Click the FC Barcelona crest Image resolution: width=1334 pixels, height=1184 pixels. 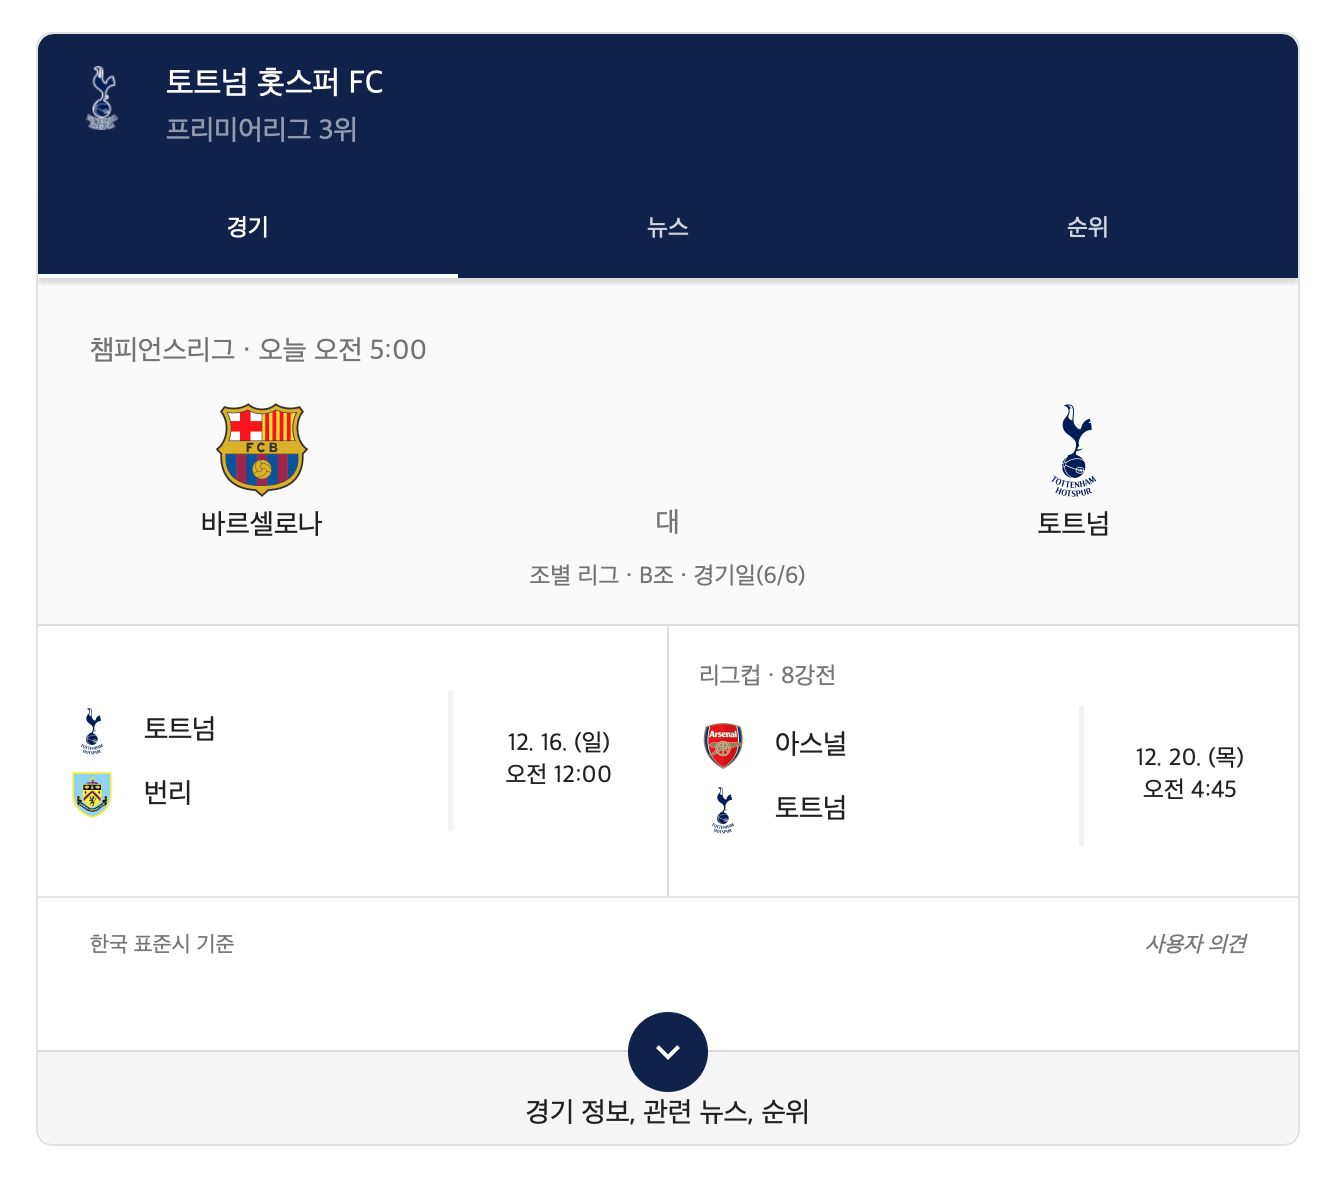(262, 449)
